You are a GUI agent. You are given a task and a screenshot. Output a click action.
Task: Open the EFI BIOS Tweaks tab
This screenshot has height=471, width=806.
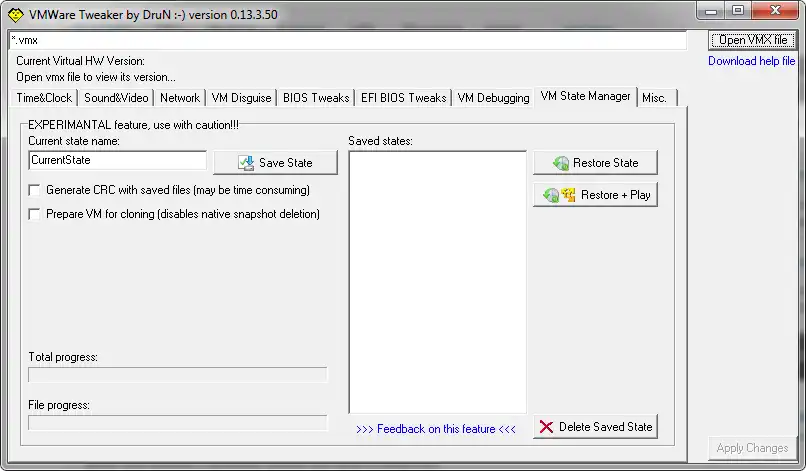point(404,98)
